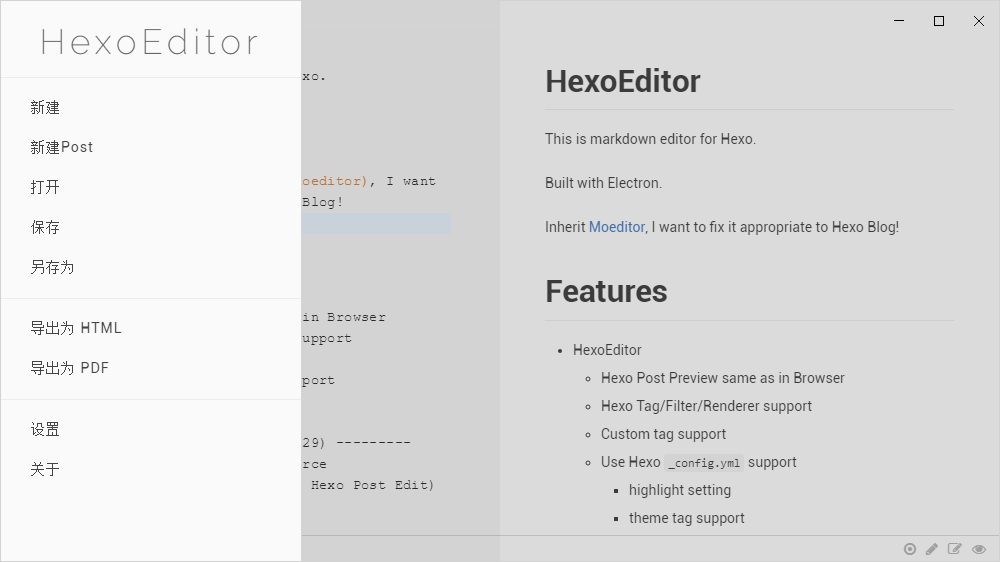Open the 关于 about entry
Viewport: 1000px width, 562px height.
[x=151, y=470]
